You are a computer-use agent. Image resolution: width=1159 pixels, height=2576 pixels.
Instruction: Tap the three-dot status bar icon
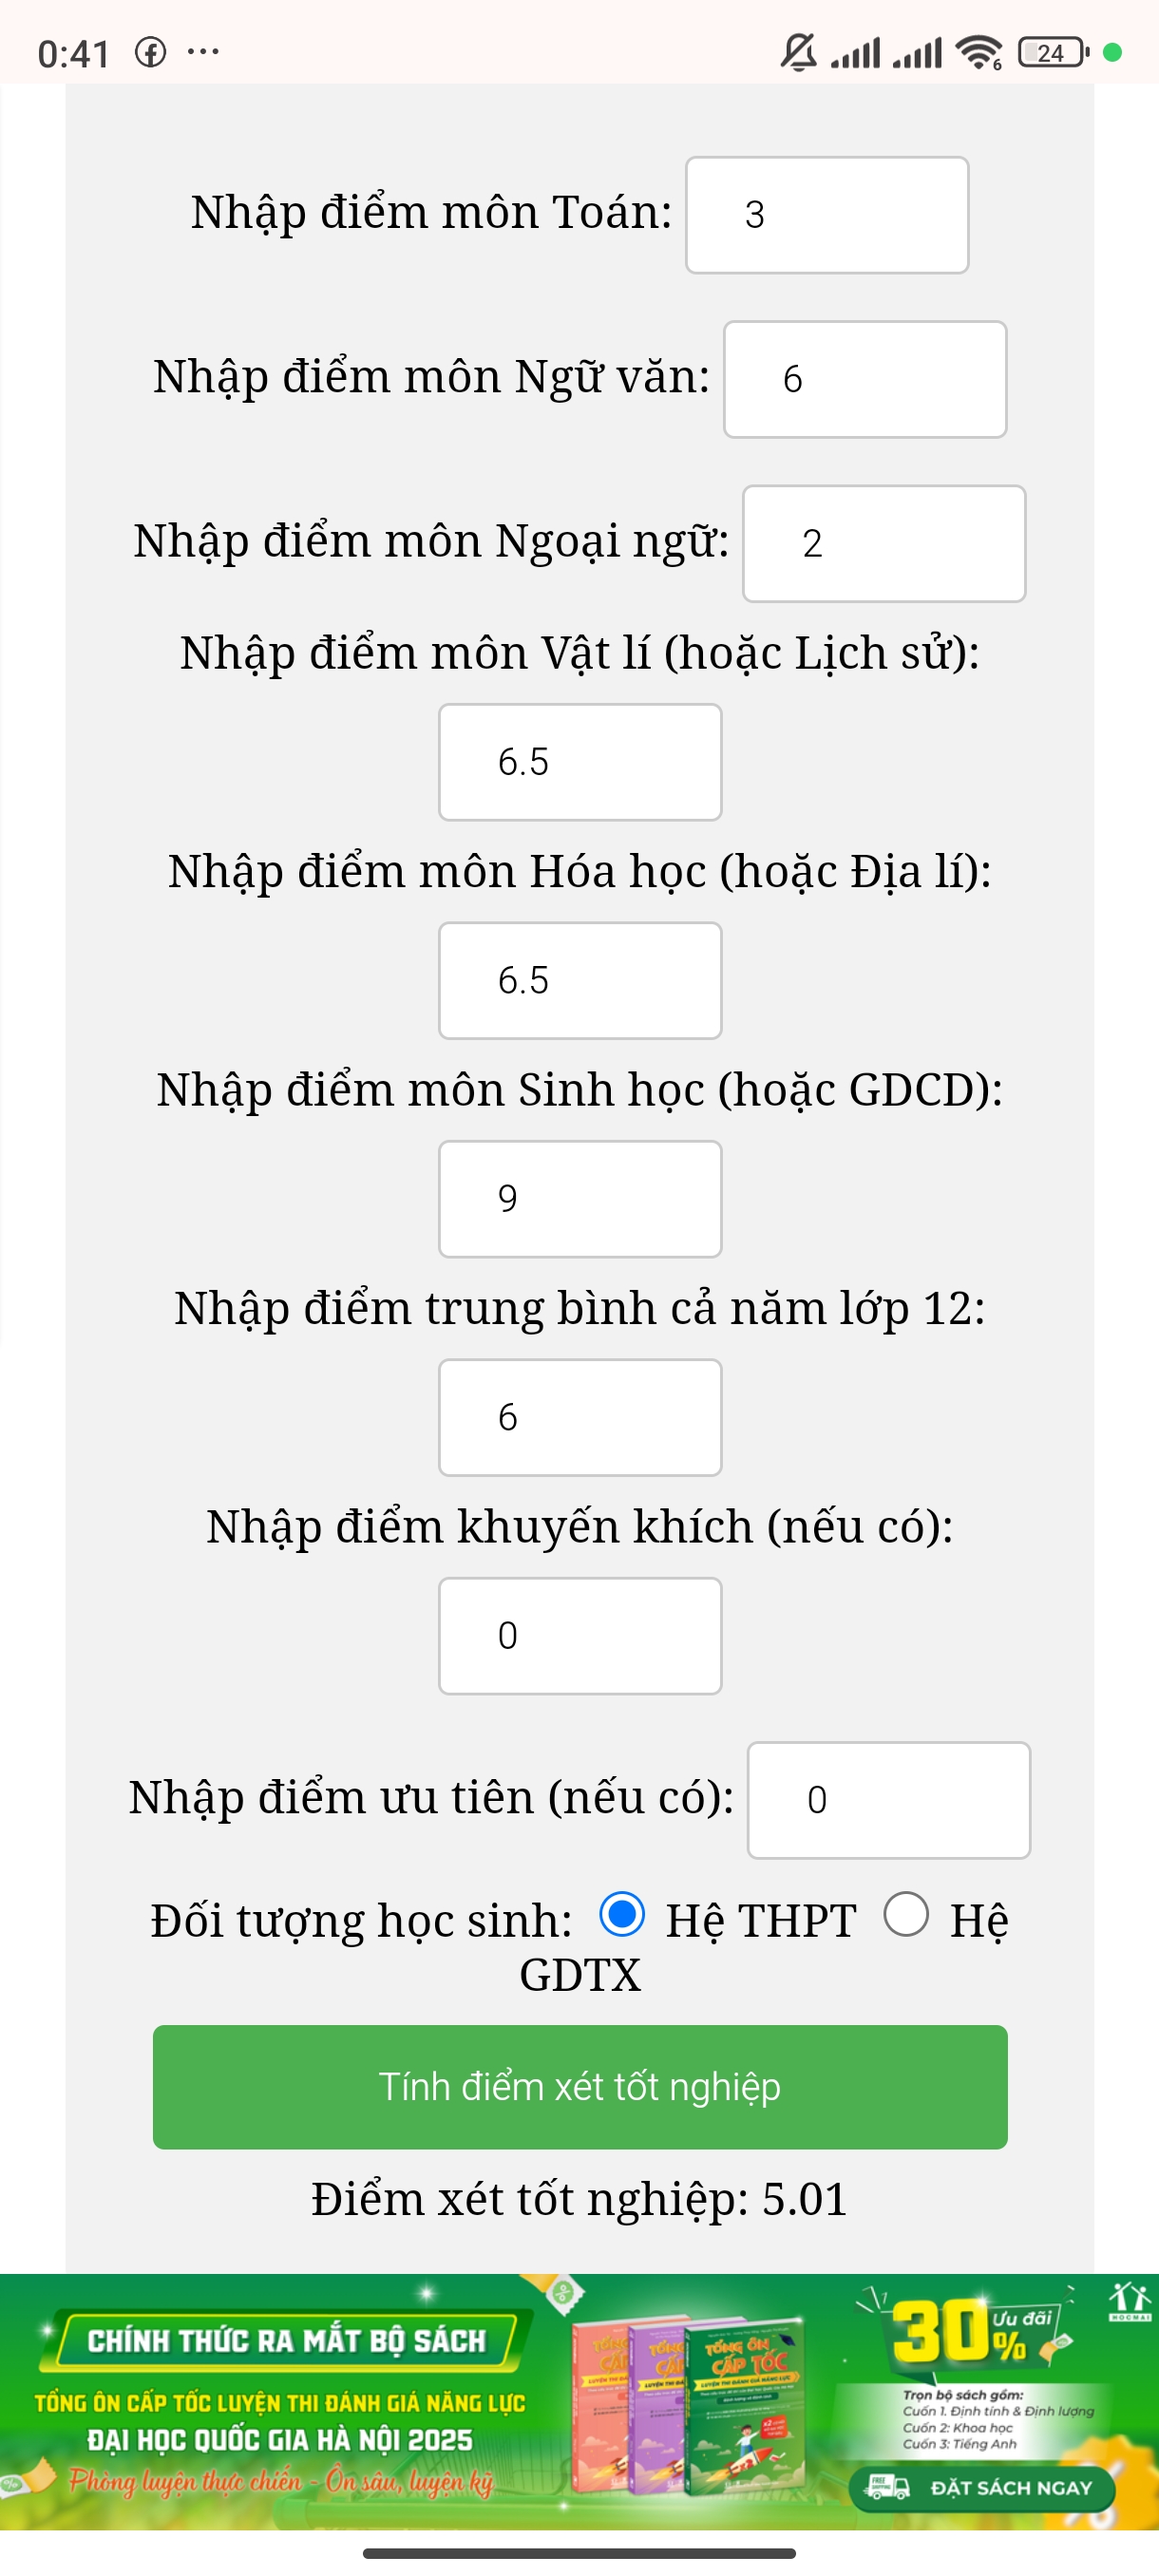[x=203, y=52]
